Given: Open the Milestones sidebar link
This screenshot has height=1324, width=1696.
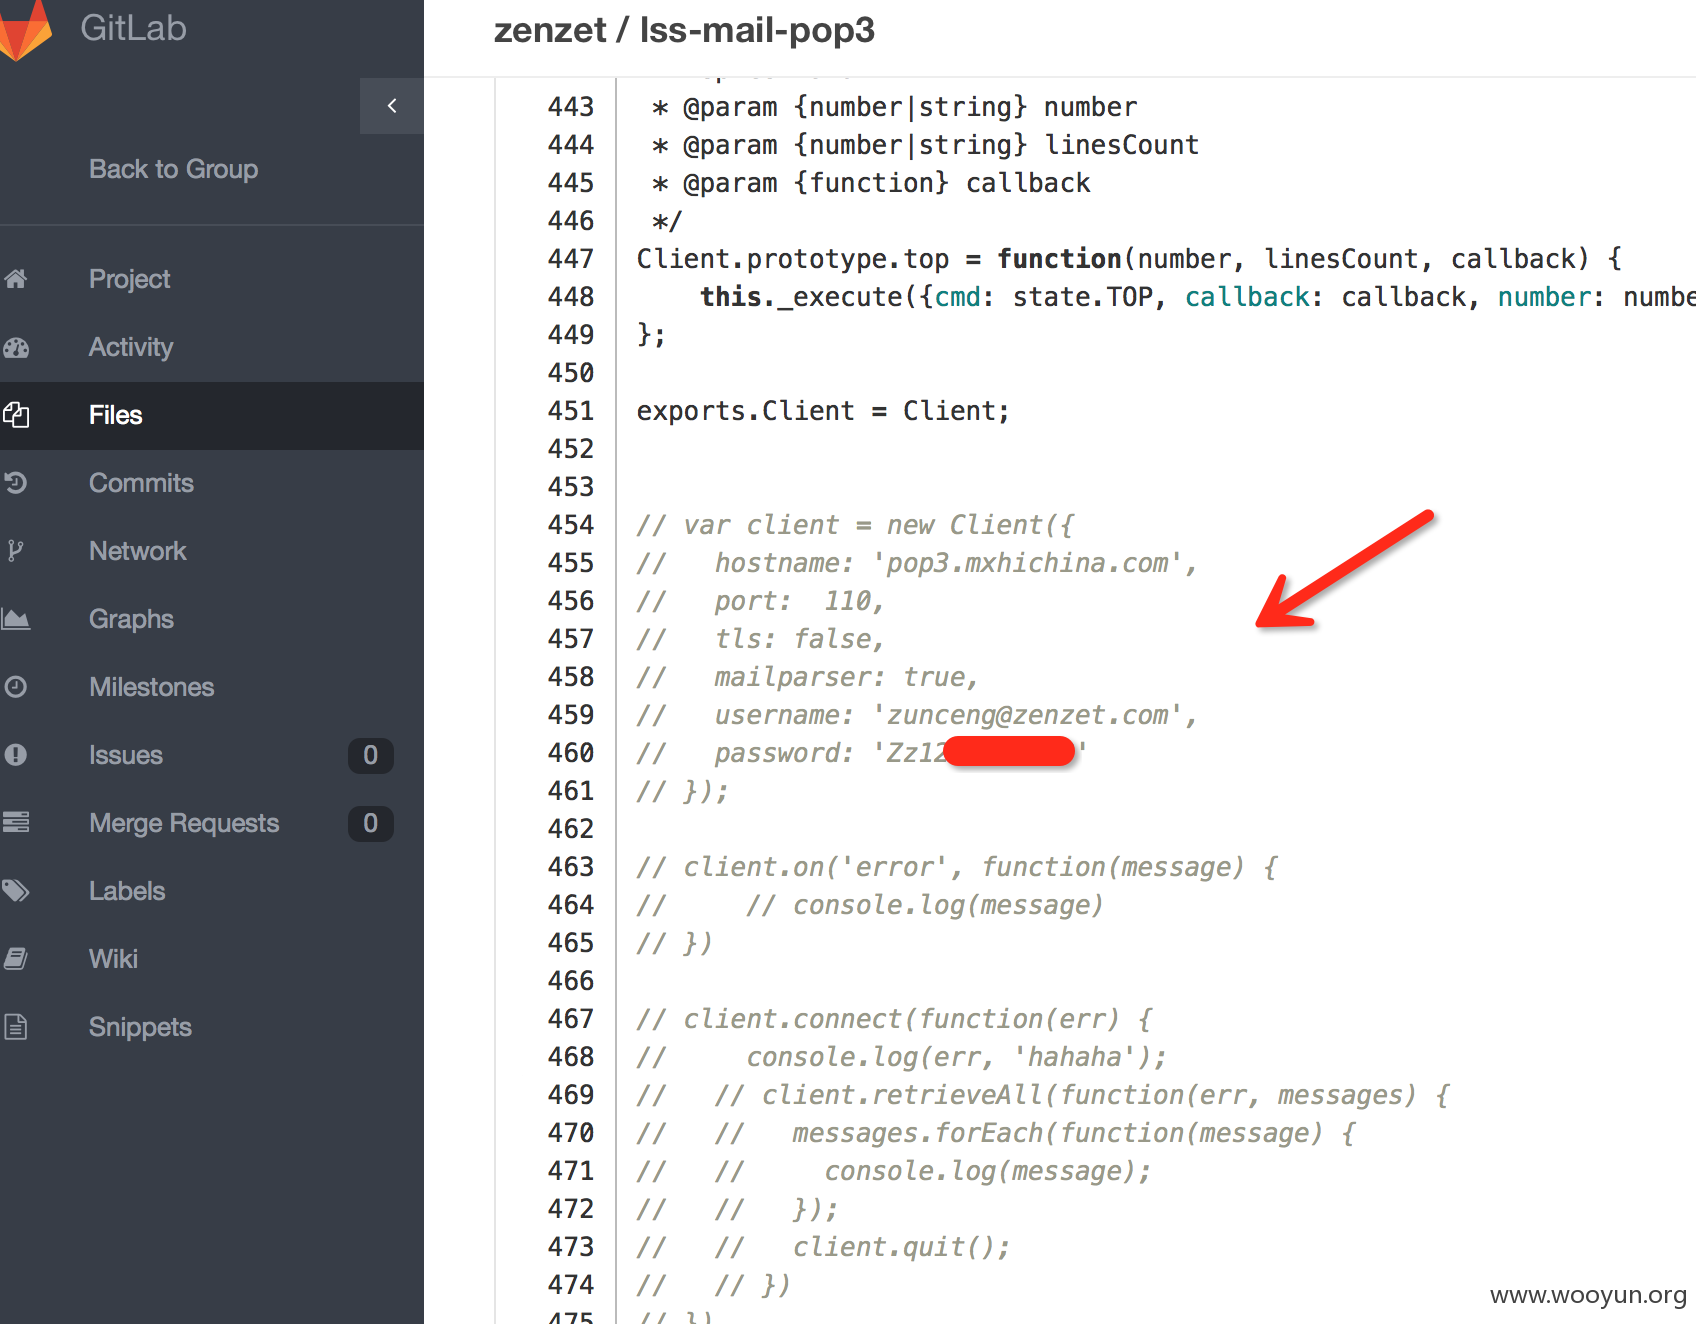Looking at the screenshot, I should [x=151, y=687].
